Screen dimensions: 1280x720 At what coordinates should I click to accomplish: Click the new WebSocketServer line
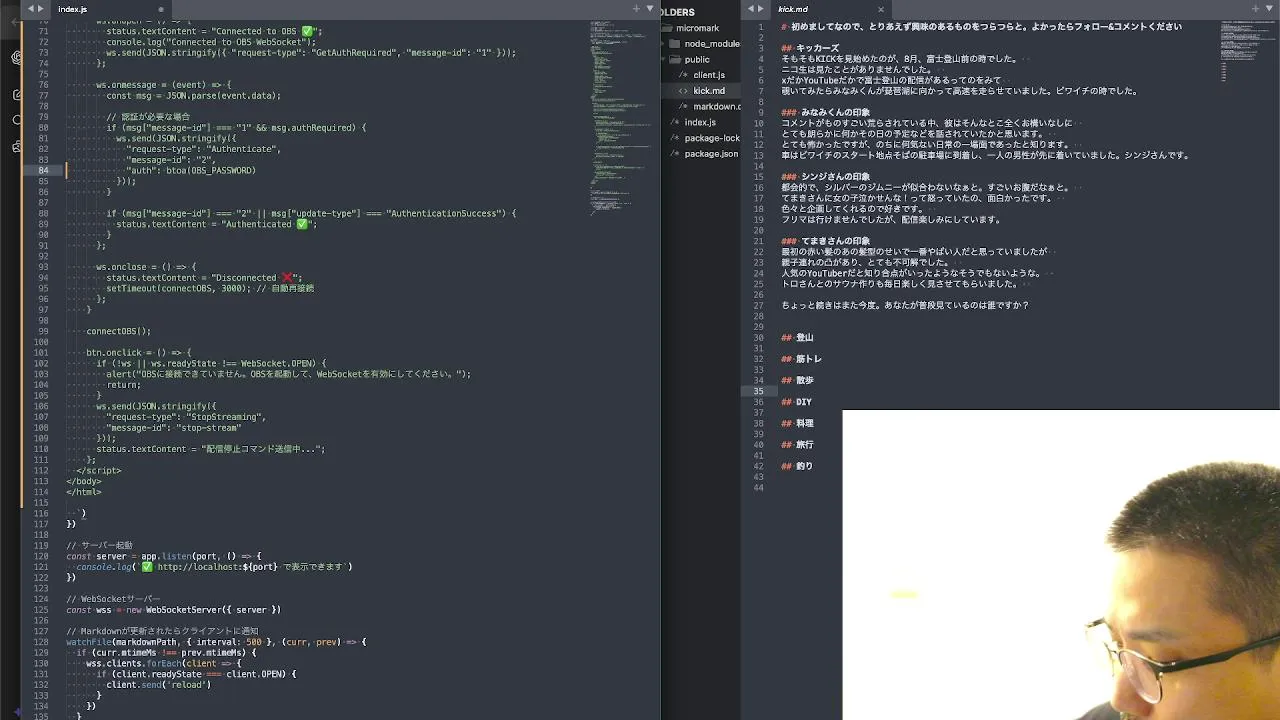point(174,610)
